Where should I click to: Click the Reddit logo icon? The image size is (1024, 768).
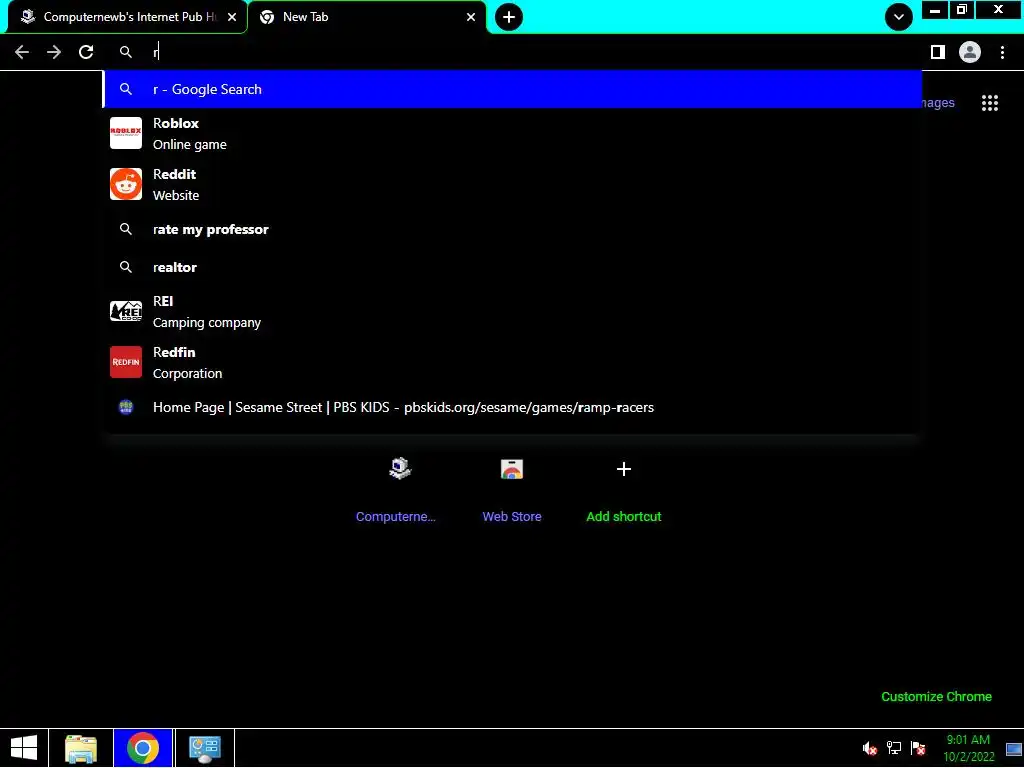click(126, 184)
